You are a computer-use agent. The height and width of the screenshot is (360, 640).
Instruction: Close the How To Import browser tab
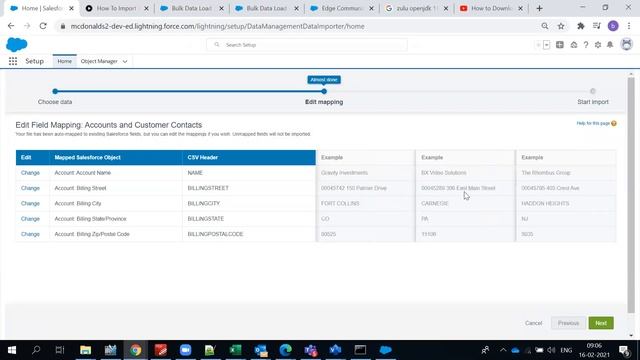point(146,8)
